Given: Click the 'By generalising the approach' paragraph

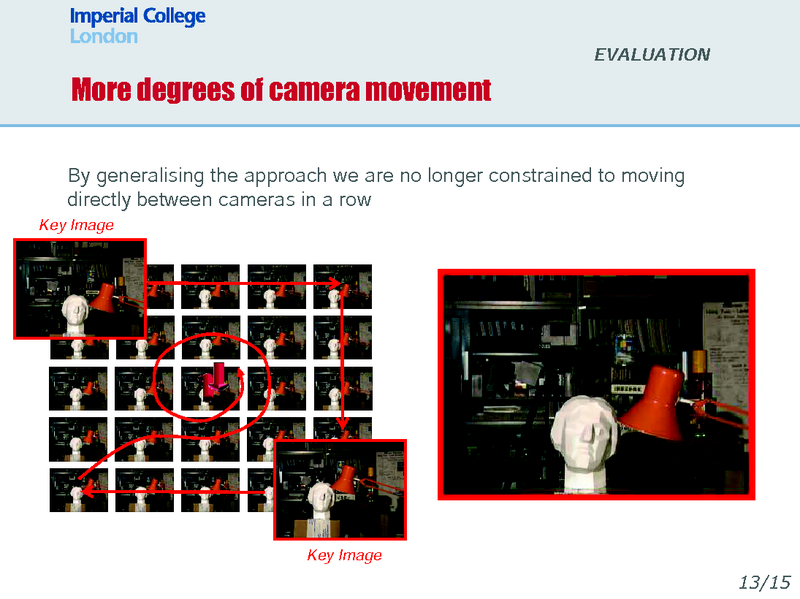Looking at the screenshot, I should 375,187.
